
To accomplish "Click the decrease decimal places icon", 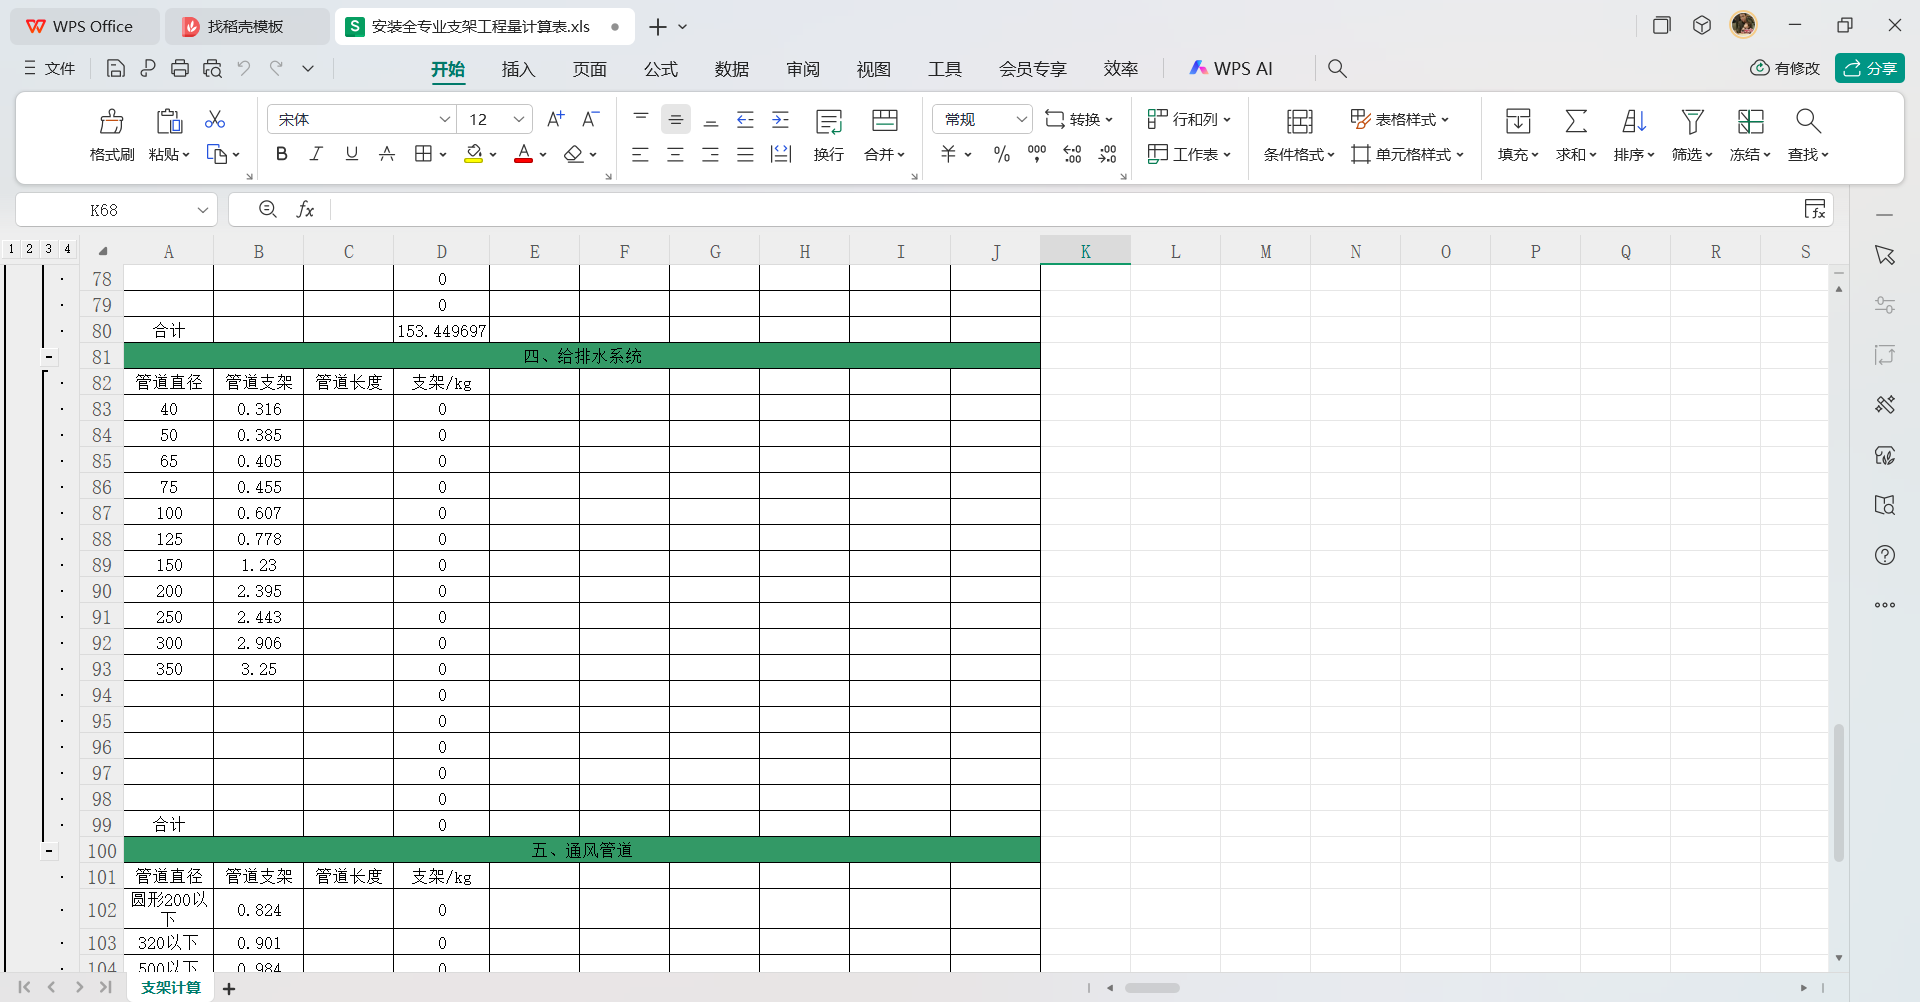I will pos(1108,154).
